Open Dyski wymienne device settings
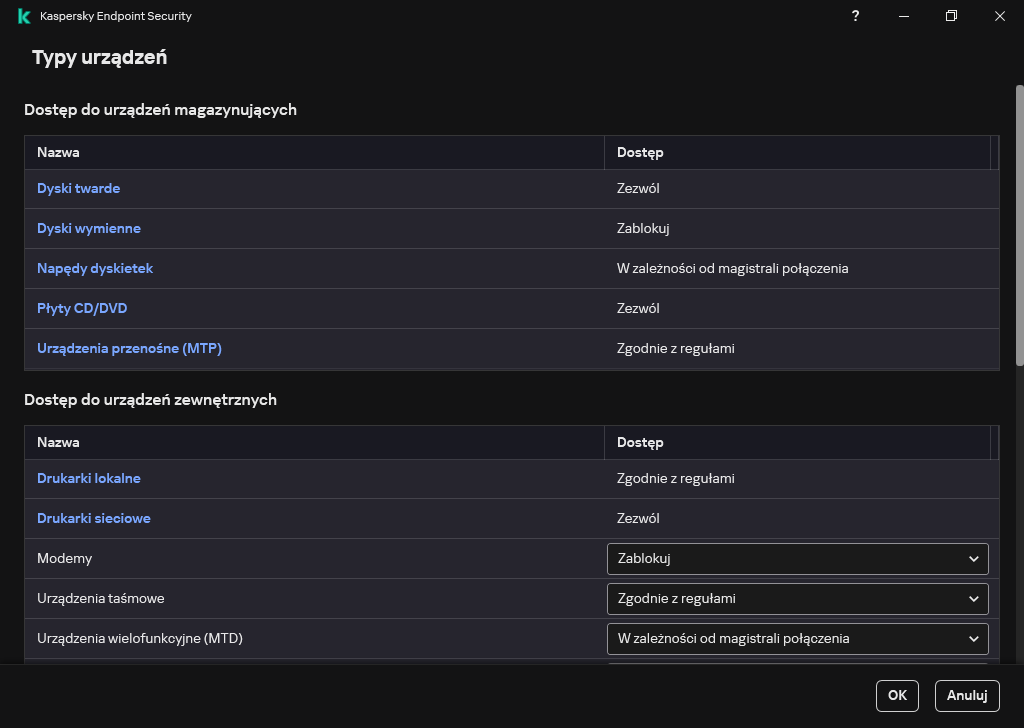 (88, 228)
